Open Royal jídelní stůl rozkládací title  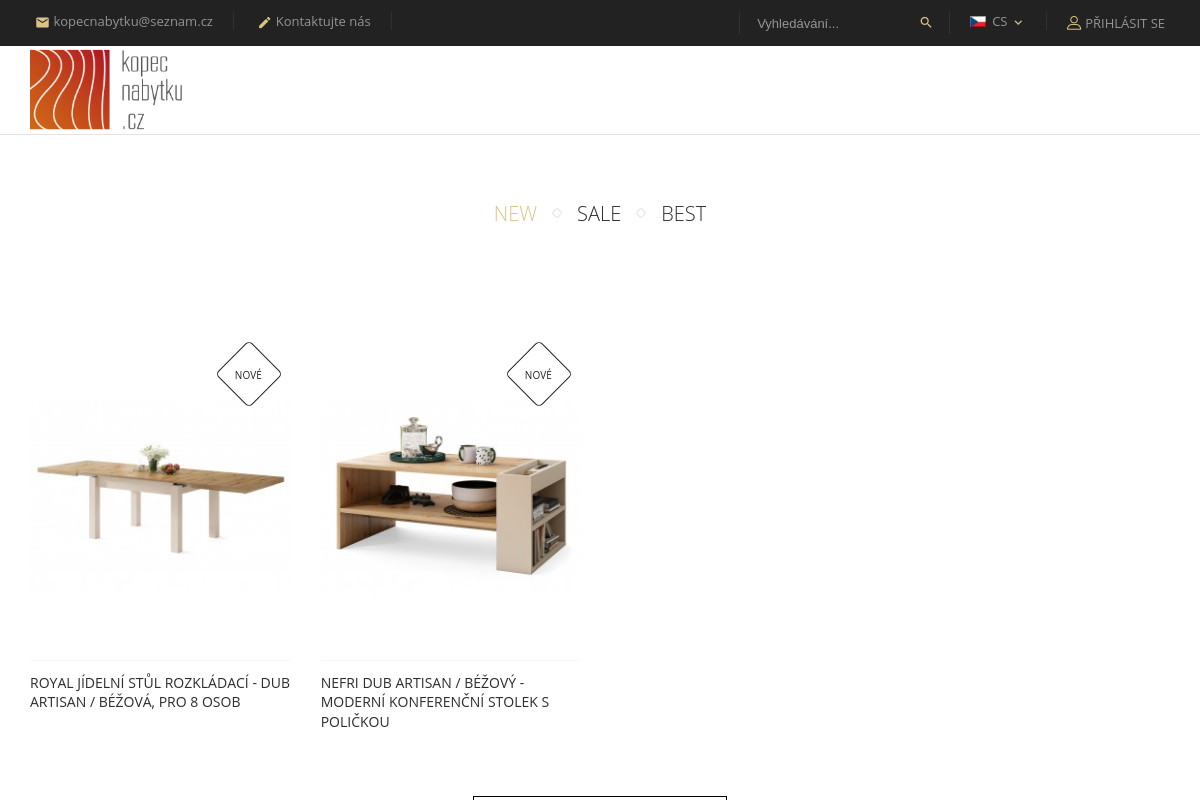point(160,692)
